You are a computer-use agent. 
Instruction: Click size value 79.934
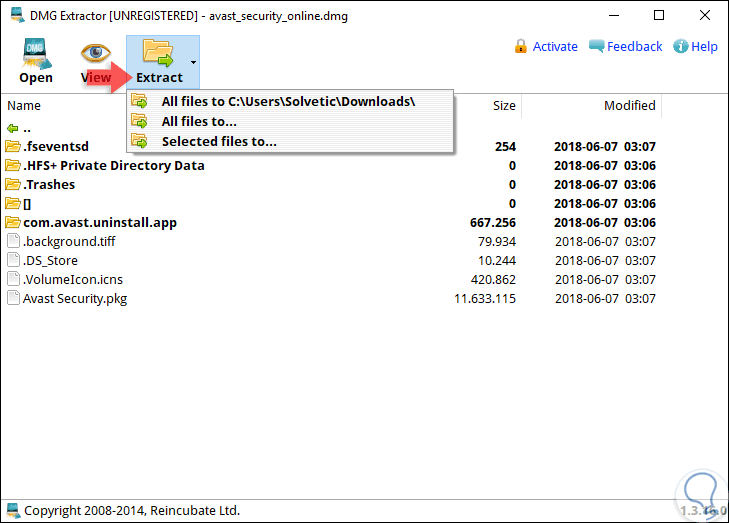[497, 242]
